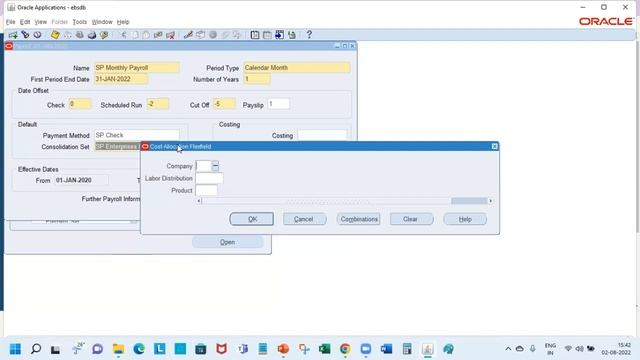Click the Help button in the flexfield dialog
Viewport: 640px width, 360px height.
pyautogui.click(x=465, y=219)
